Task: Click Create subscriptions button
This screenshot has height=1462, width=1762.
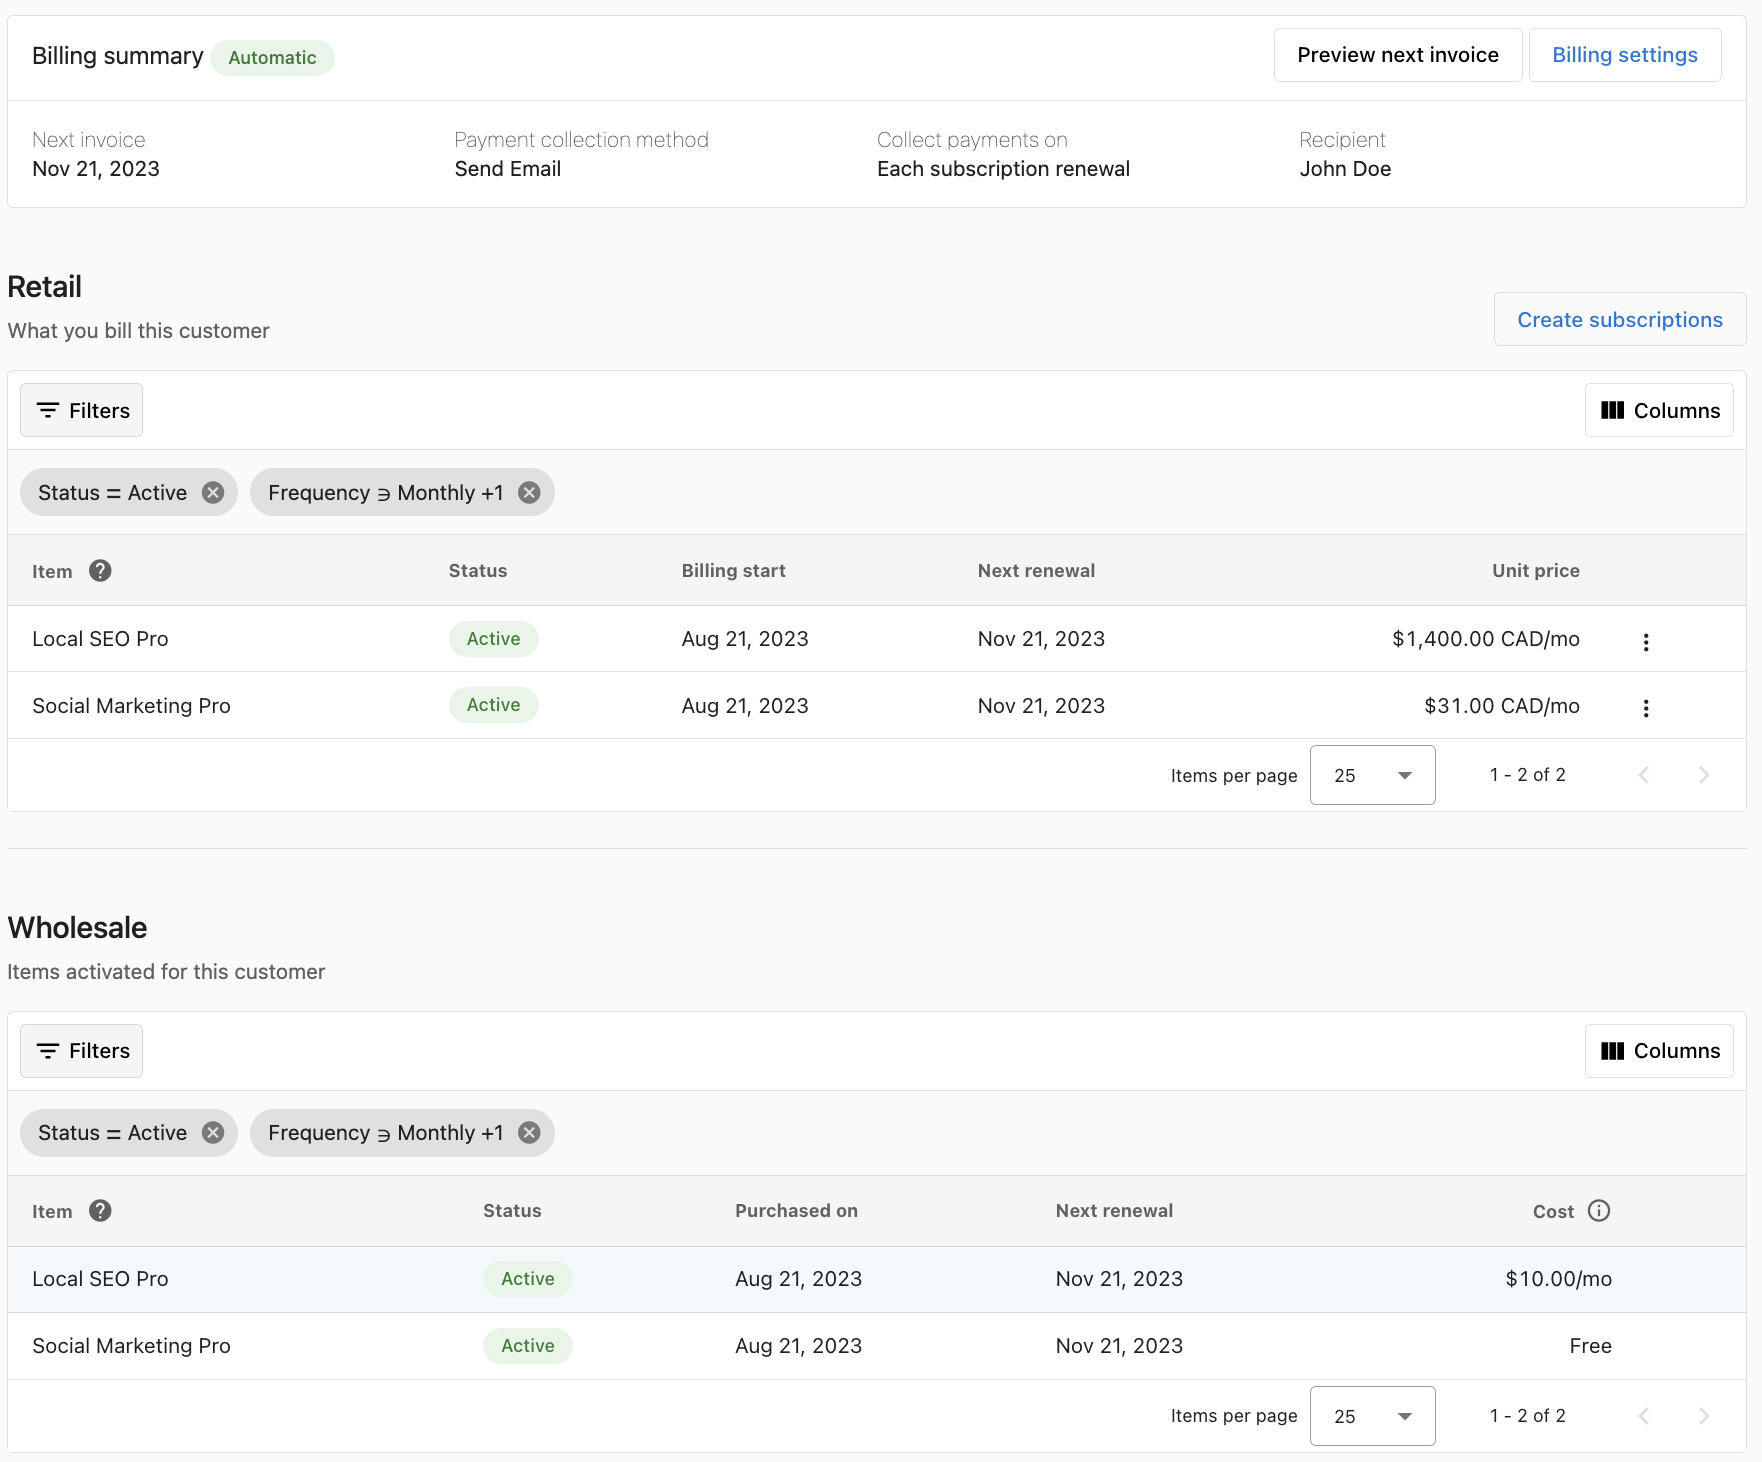Action: pyautogui.click(x=1619, y=320)
